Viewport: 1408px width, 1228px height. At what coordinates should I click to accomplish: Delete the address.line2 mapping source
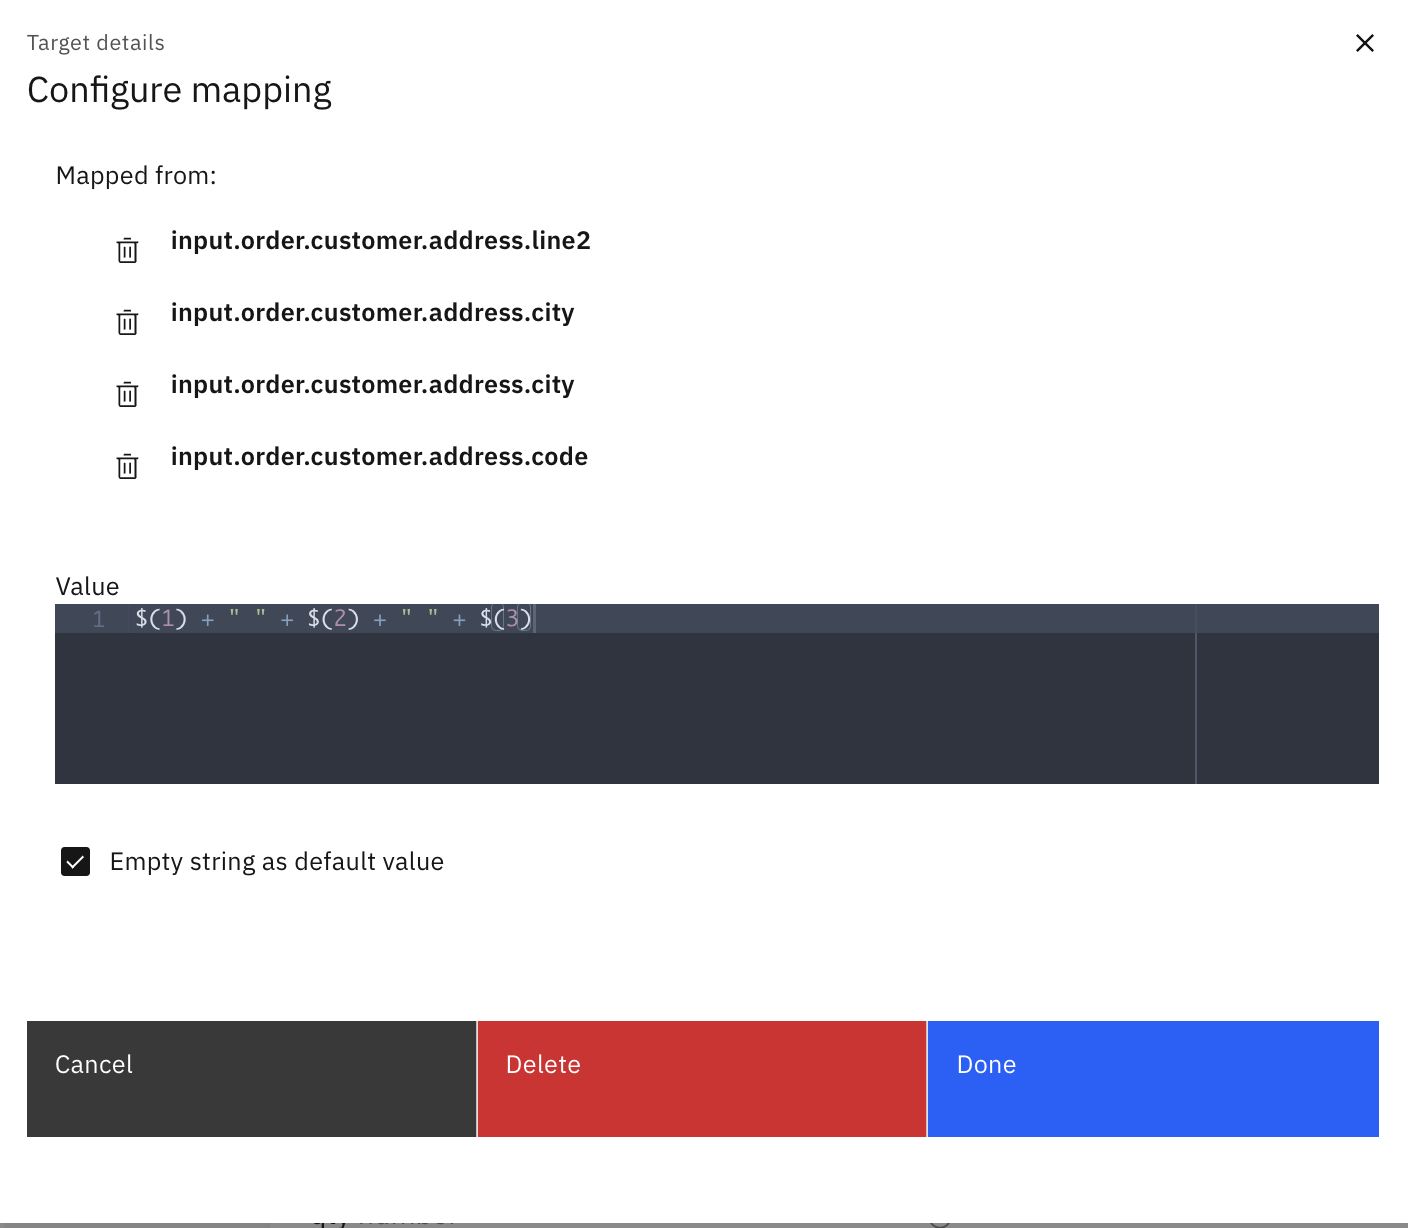point(127,250)
